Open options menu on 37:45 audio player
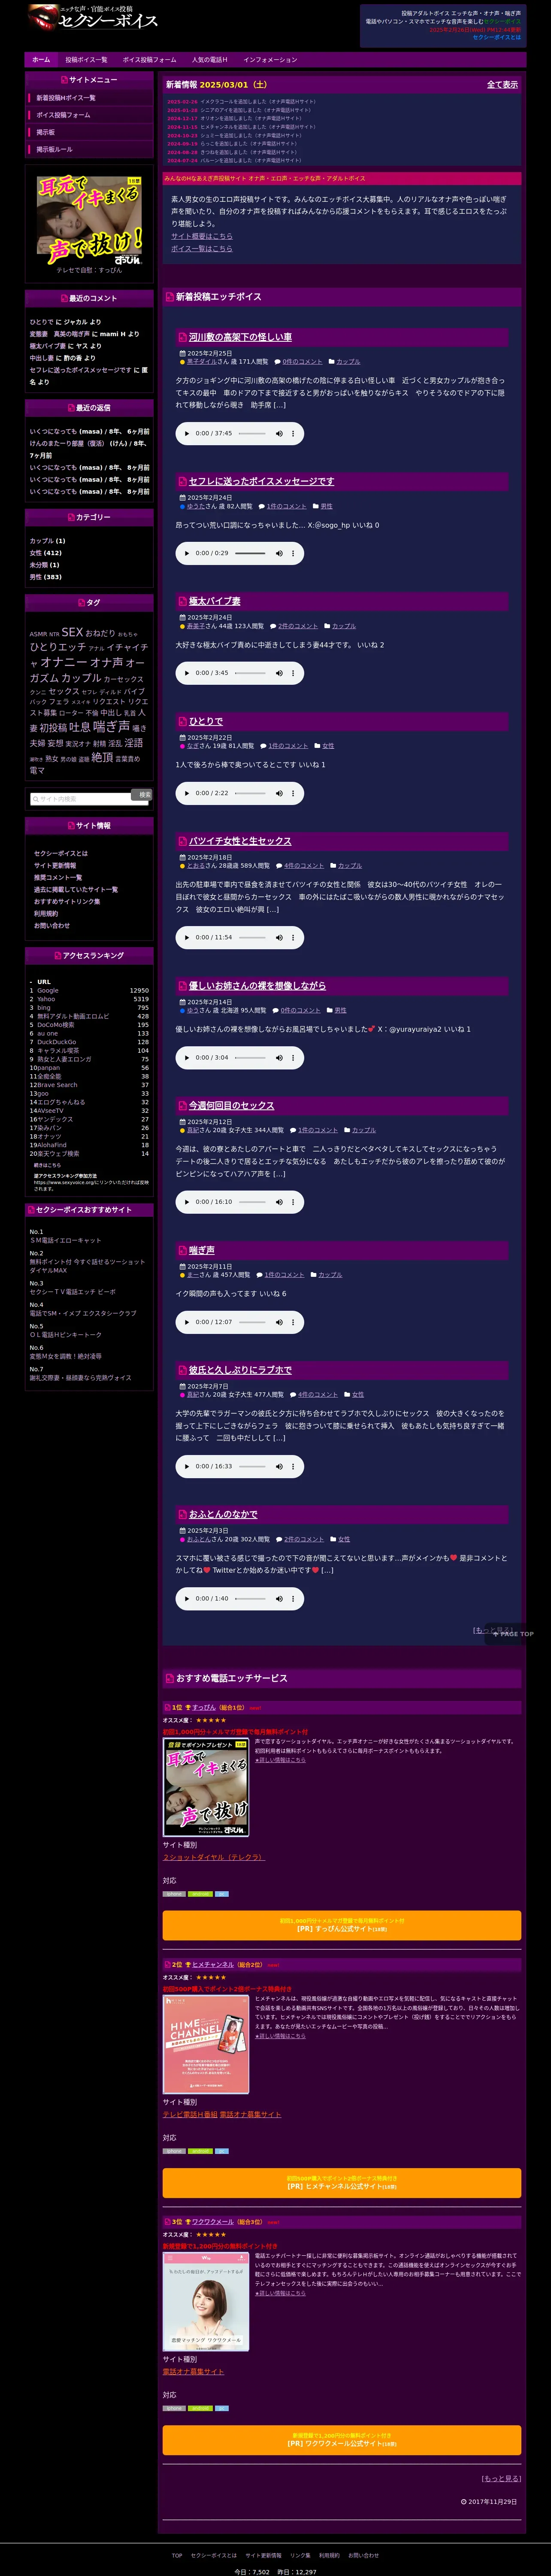This screenshot has height=2576, width=551. pyautogui.click(x=293, y=433)
